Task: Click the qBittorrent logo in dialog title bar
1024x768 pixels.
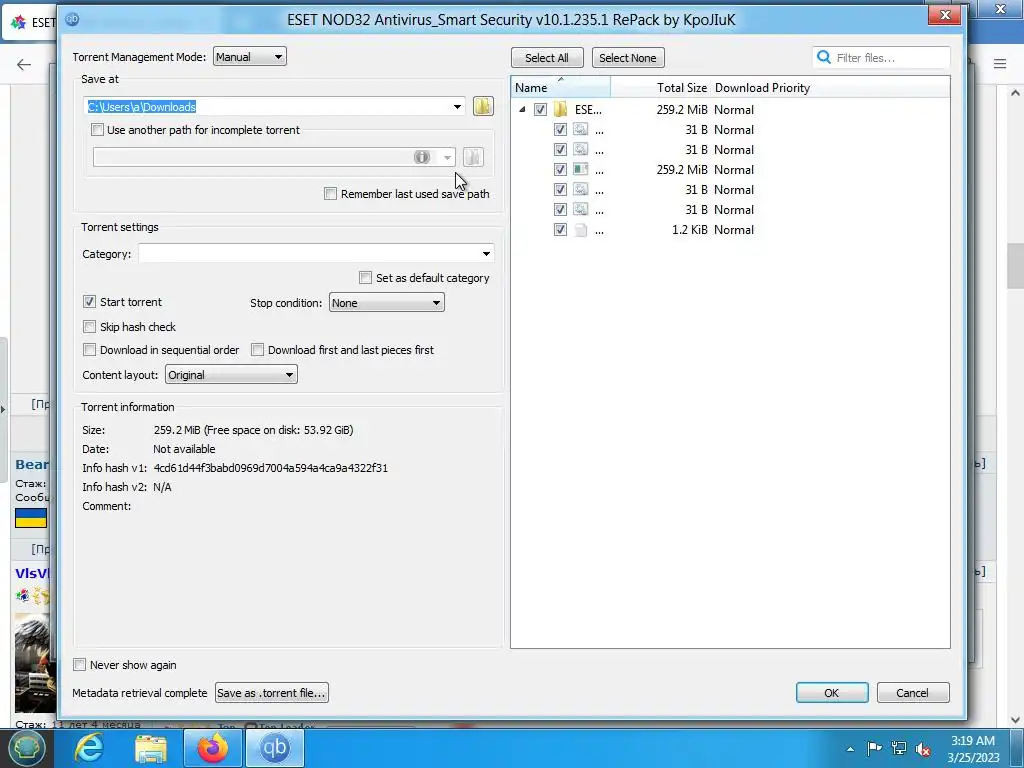Action: 72,19
